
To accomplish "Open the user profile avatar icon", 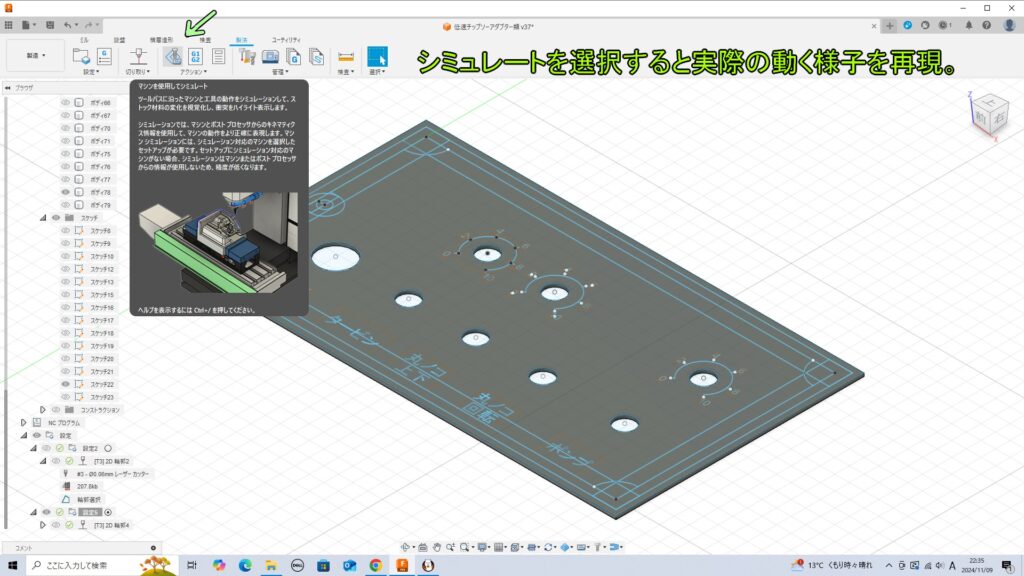I will click(x=1010, y=25).
